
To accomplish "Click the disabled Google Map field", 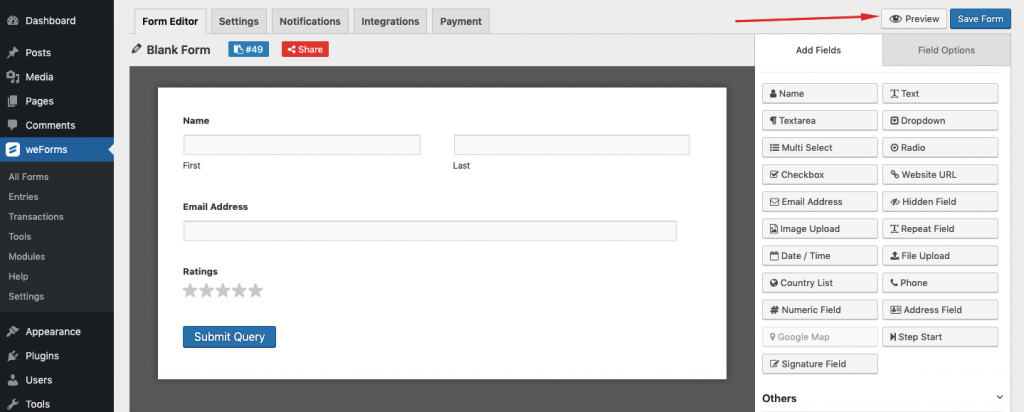I will tap(820, 337).
